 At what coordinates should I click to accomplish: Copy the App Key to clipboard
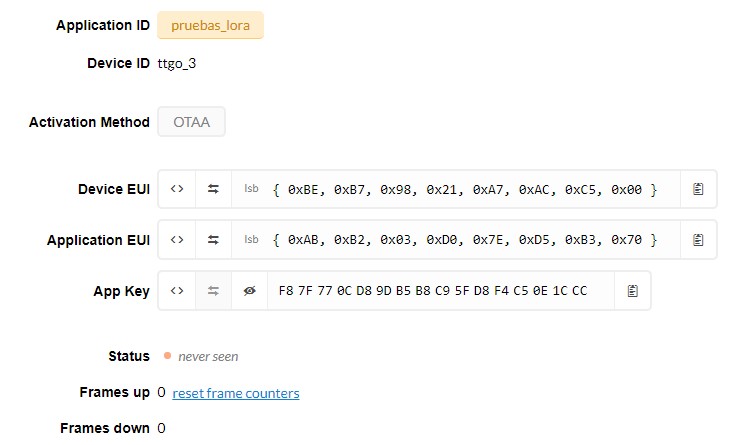click(x=632, y=291)
